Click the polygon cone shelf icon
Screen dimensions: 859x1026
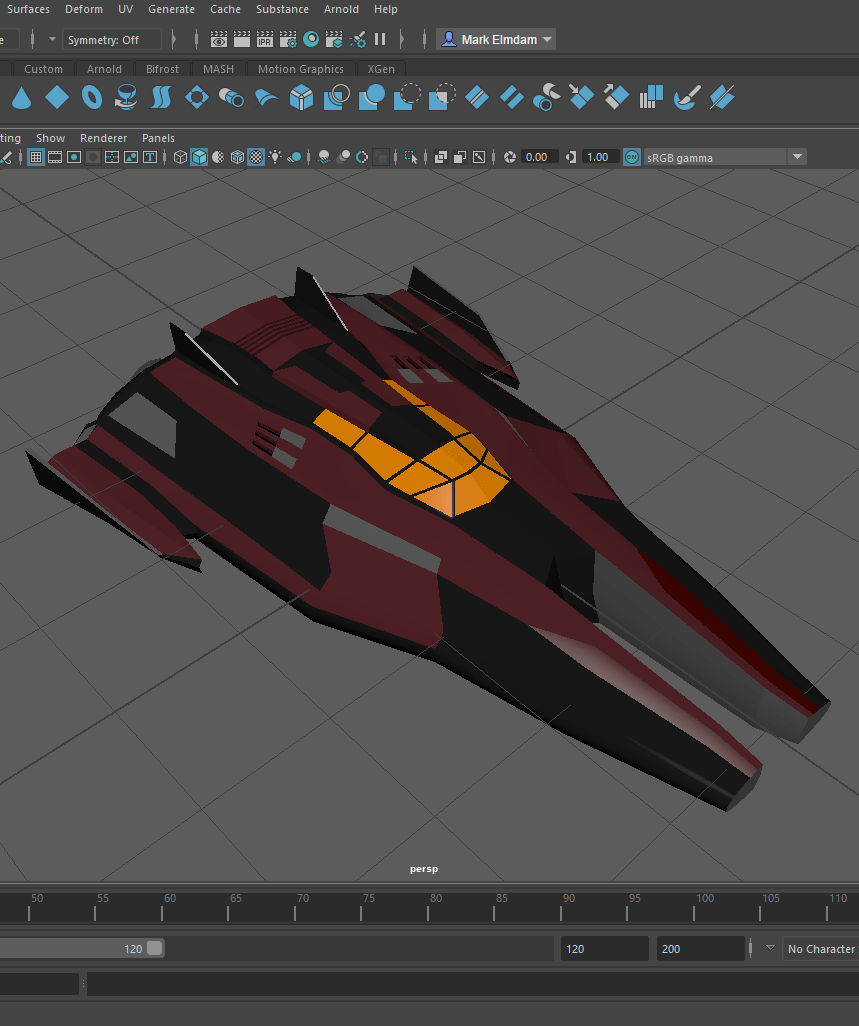(22, 98)
